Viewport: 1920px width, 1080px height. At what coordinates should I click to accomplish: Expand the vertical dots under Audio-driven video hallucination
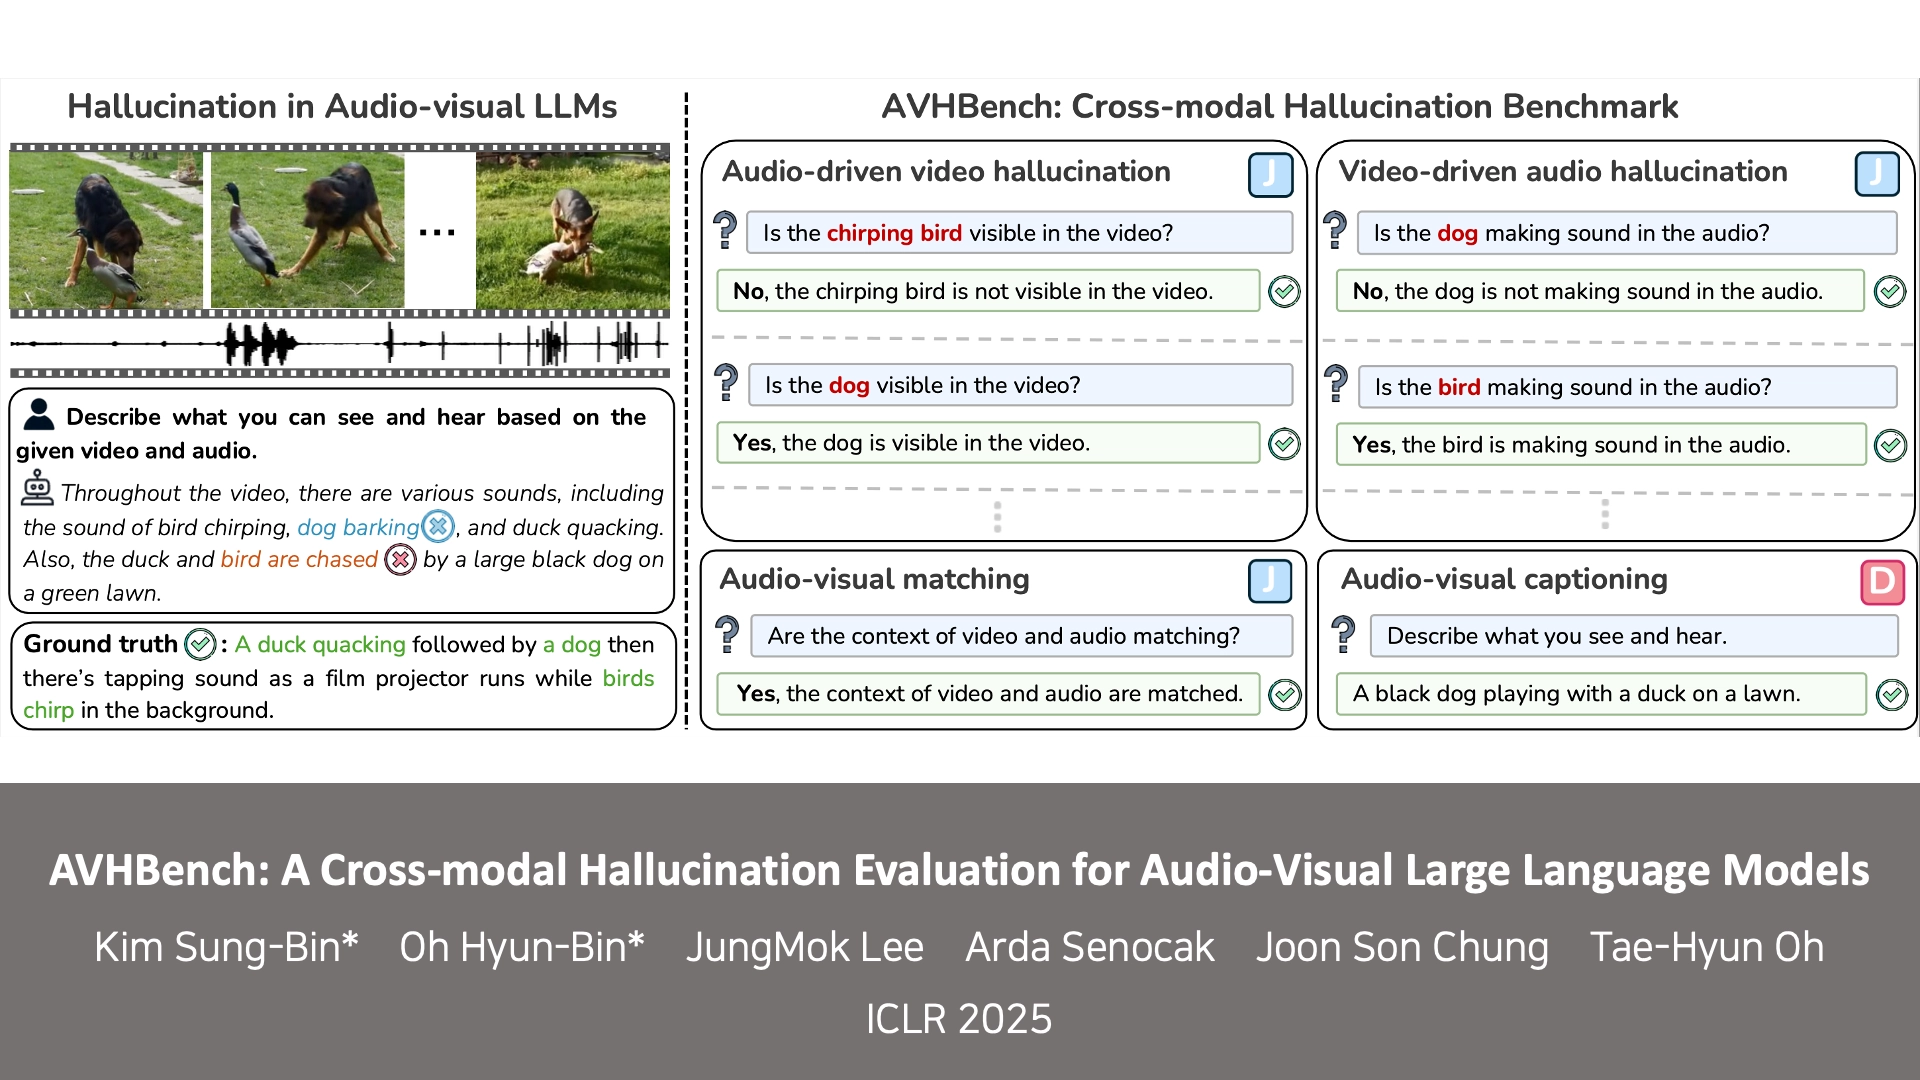(x=998, y=515)
